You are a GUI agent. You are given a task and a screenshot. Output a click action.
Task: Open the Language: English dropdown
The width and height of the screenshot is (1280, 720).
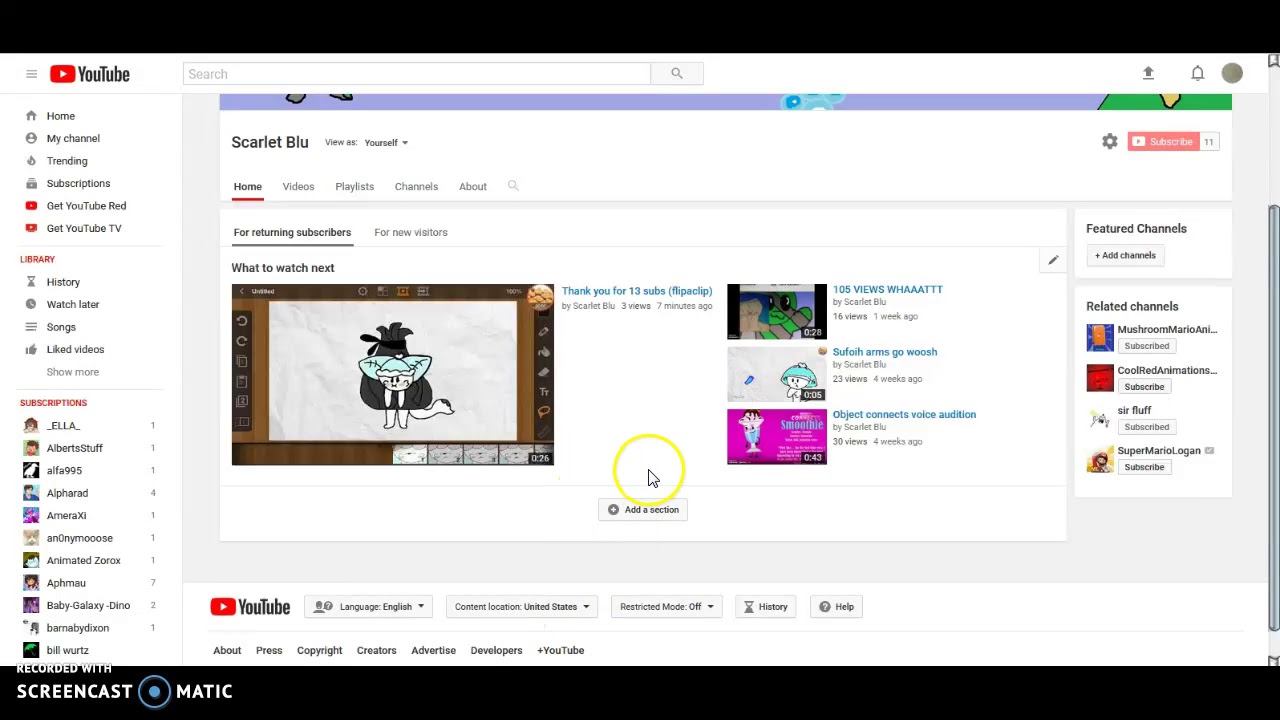pyautogui.click(x=368, y=607)
